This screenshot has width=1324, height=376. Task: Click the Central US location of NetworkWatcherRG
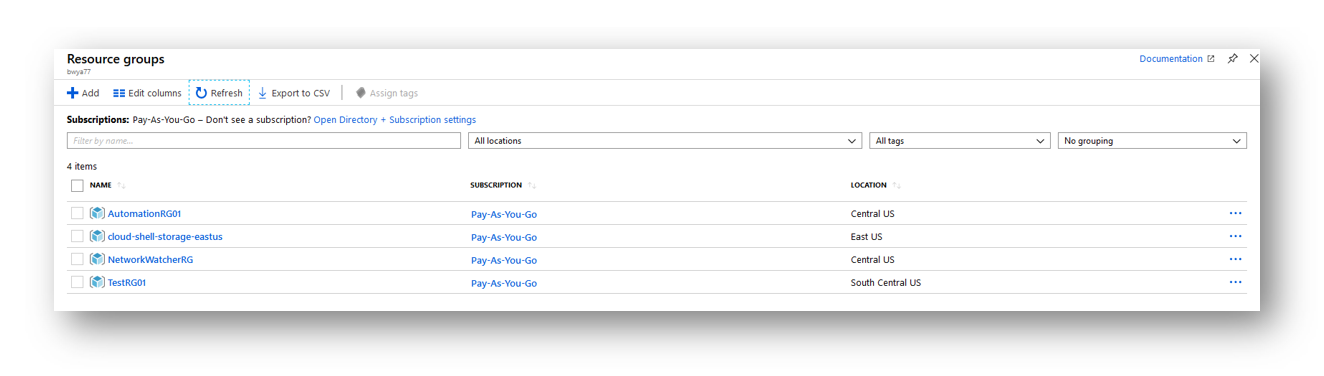[872, 260]
